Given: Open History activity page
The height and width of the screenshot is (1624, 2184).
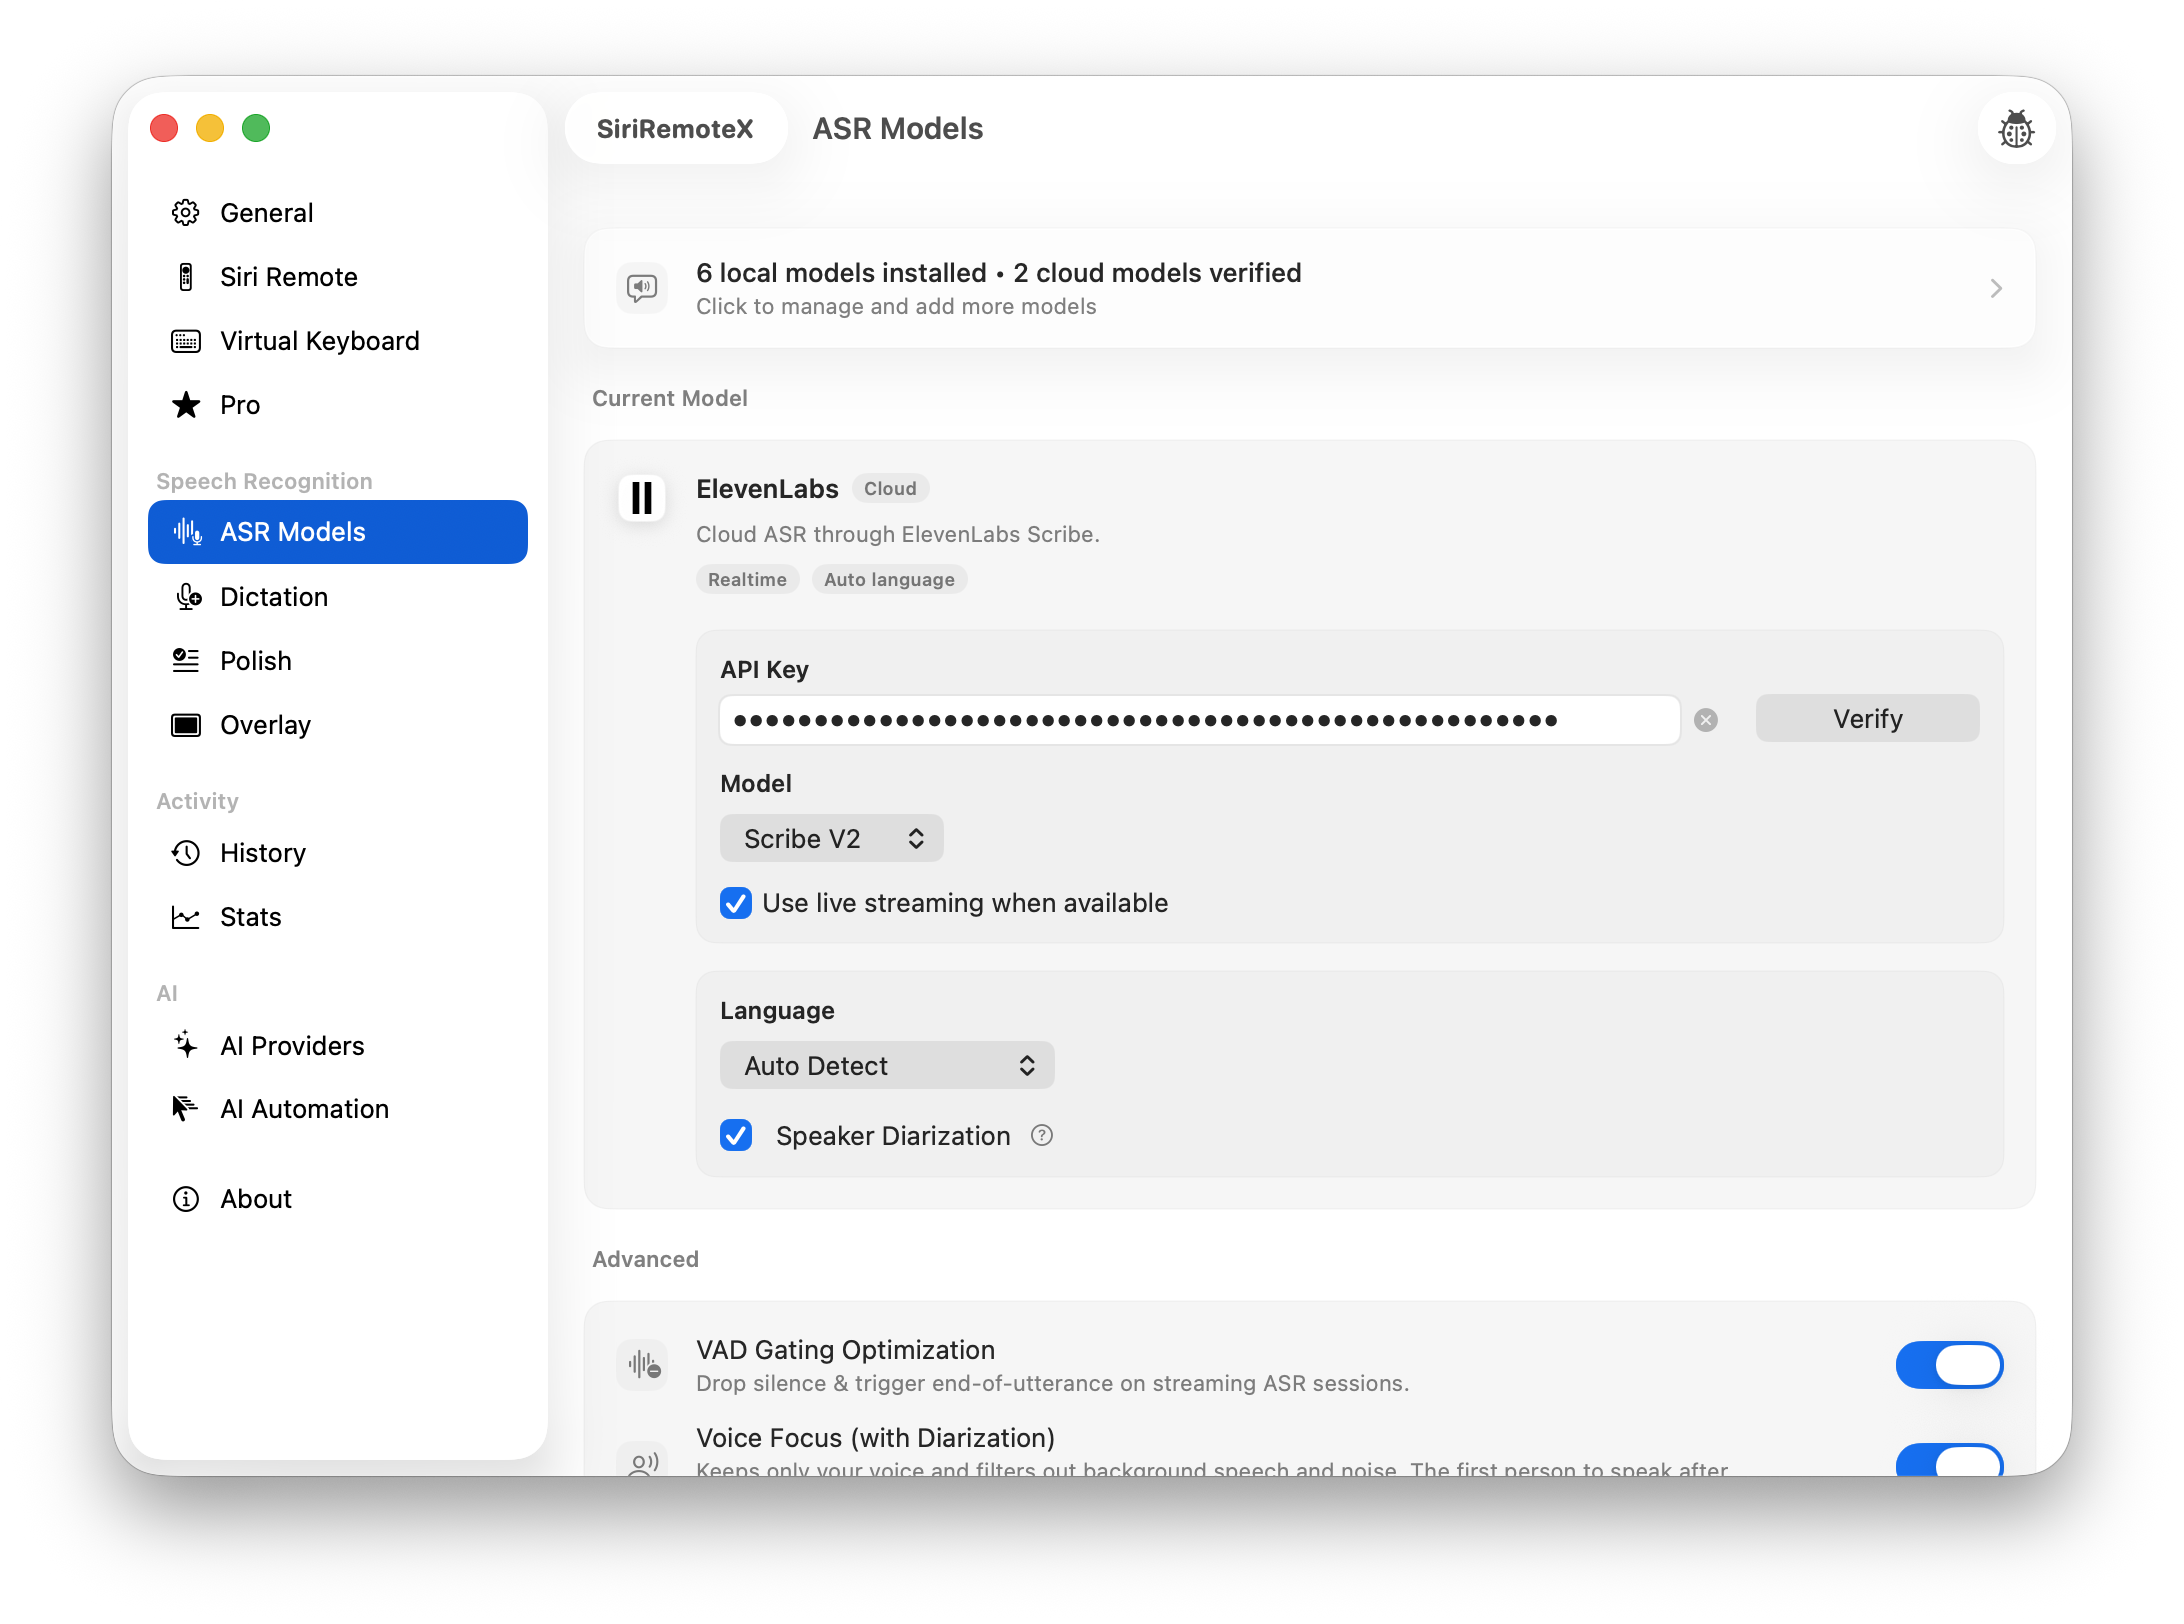Looking at the screenshot, I should 338,853.
